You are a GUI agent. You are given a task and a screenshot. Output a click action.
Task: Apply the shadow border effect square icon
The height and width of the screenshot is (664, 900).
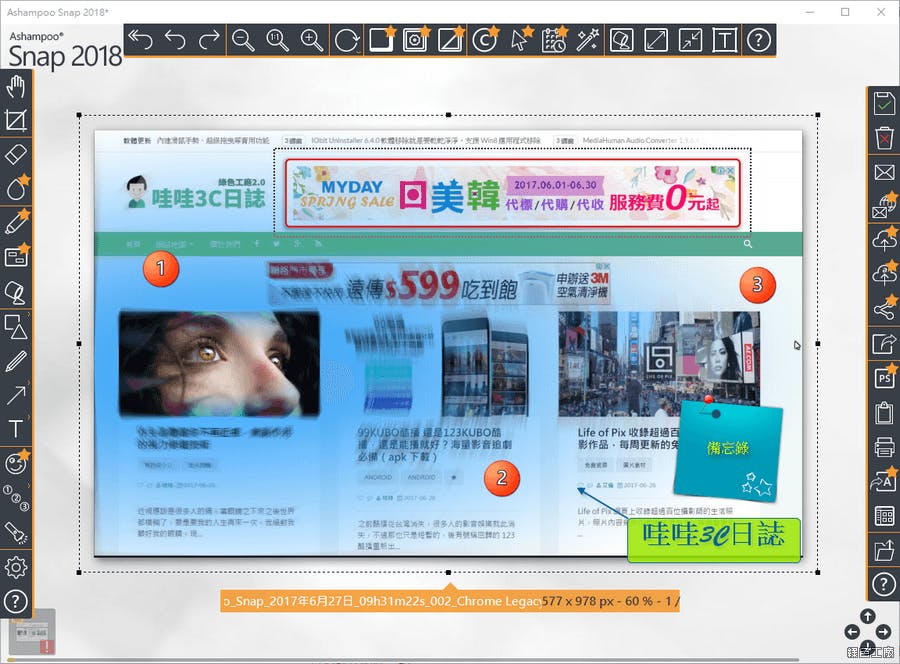[x=382, y=40]
